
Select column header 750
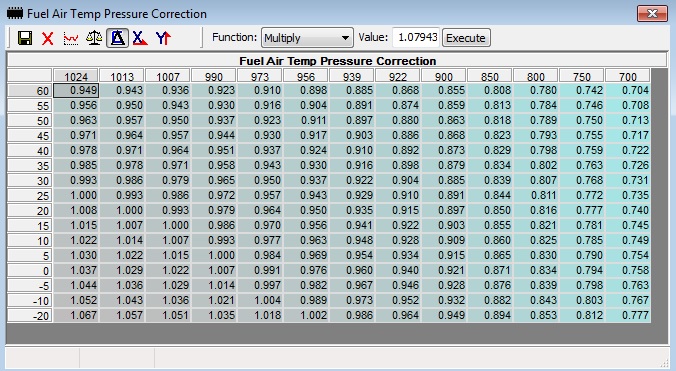(582, 76)
